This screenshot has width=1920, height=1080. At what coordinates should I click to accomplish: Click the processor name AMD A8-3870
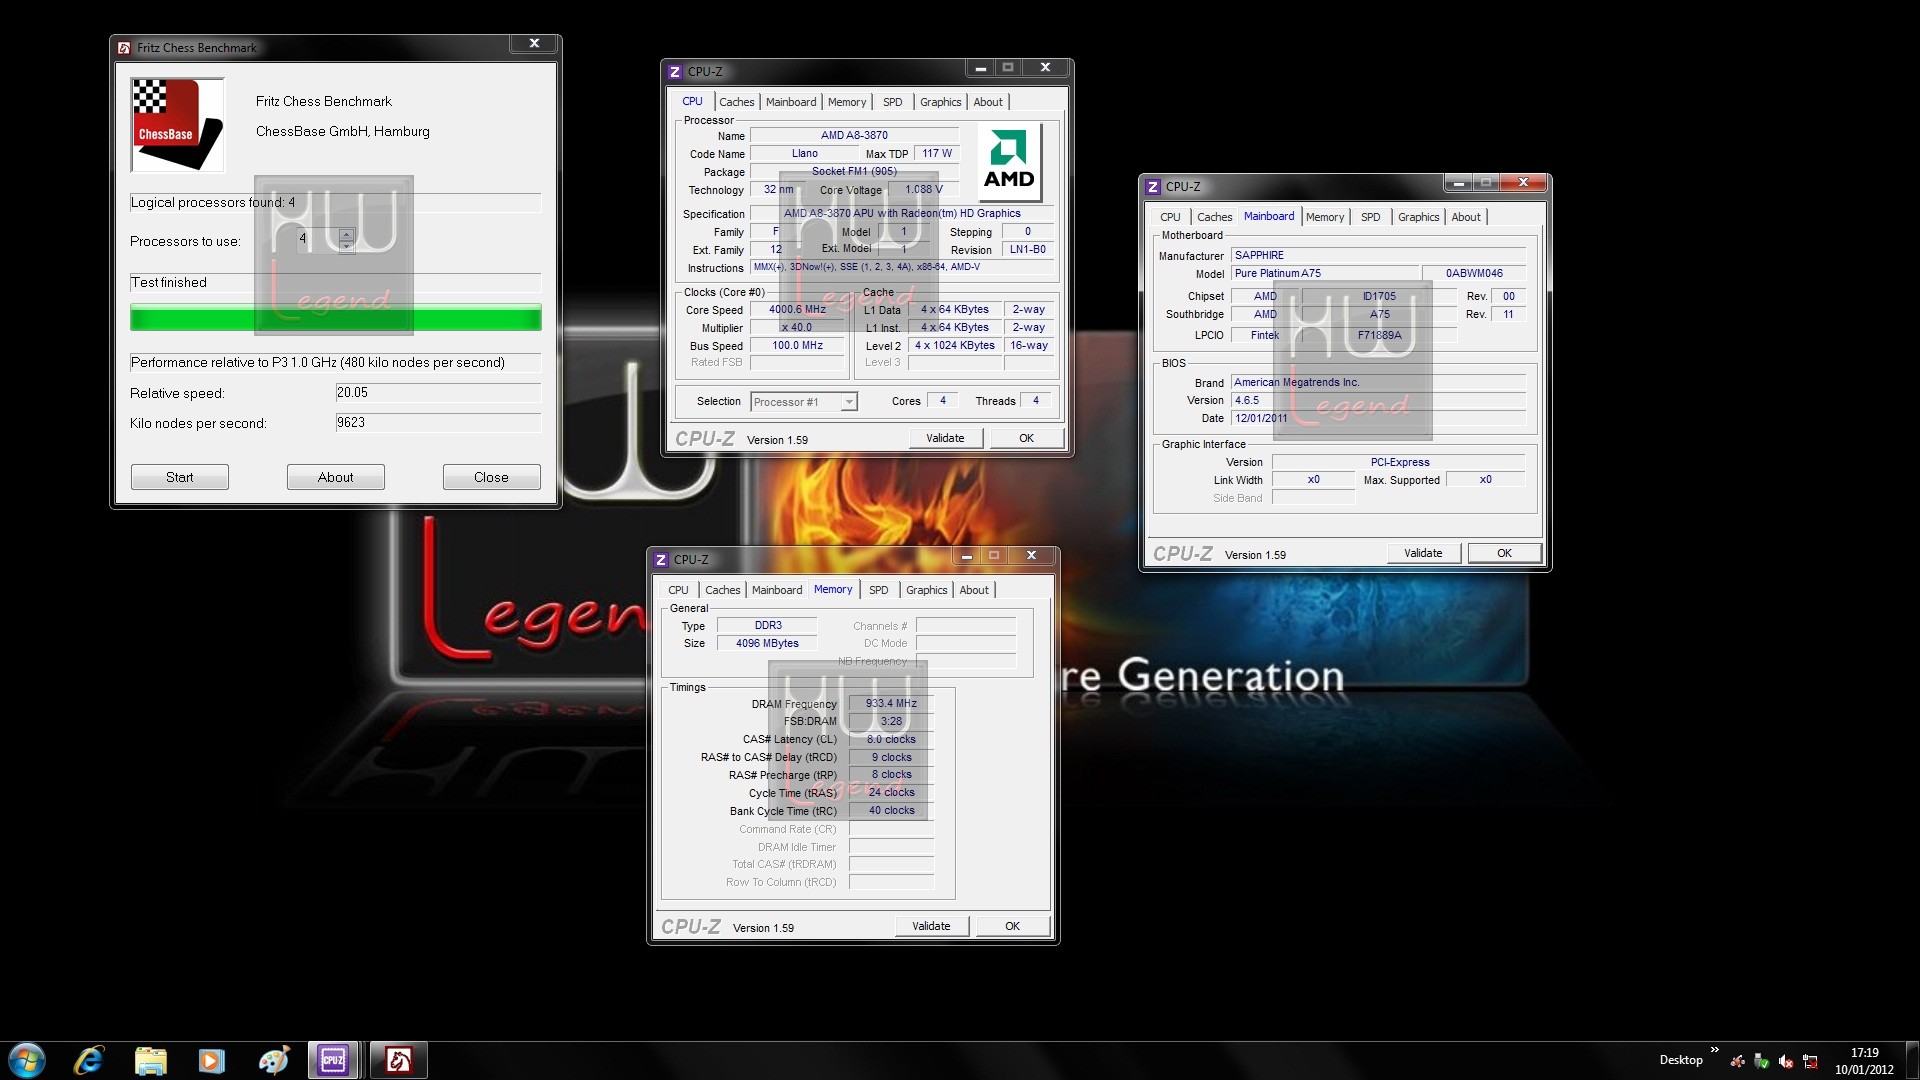coord(854,136)
